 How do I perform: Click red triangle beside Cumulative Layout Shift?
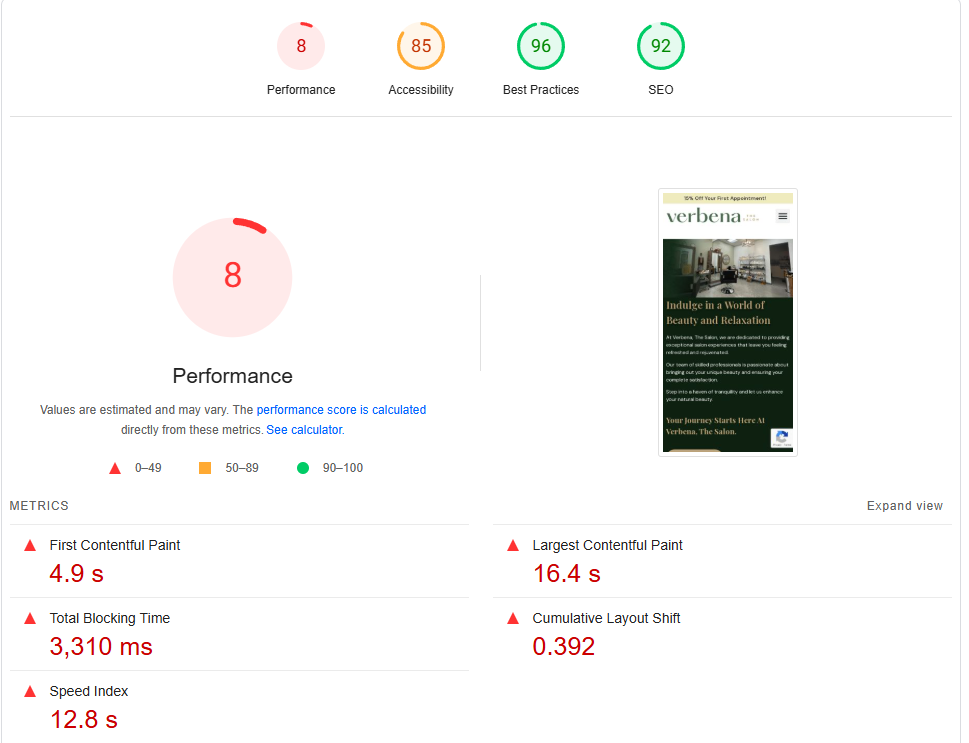(x=513, y=618)
